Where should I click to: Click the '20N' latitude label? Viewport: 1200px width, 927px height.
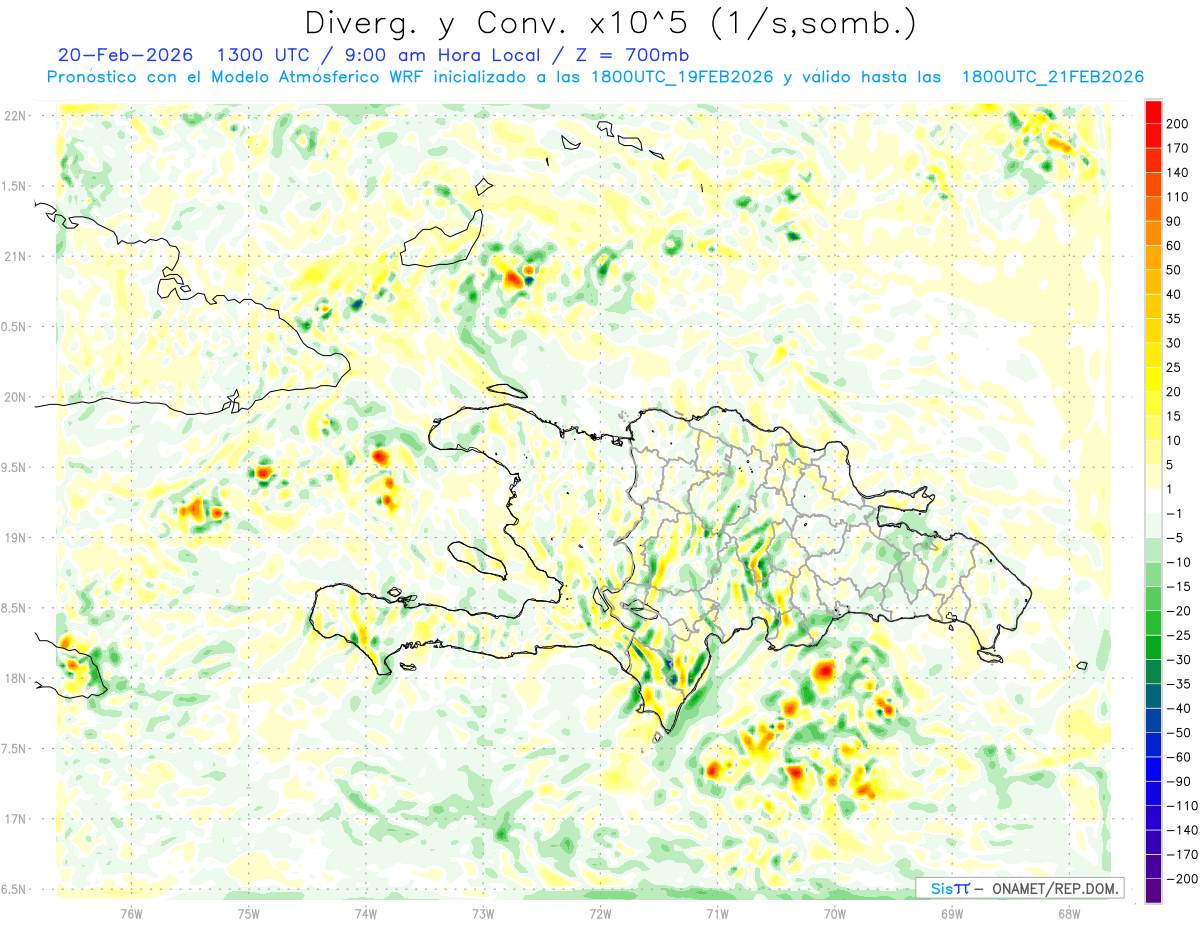point(14,397)
